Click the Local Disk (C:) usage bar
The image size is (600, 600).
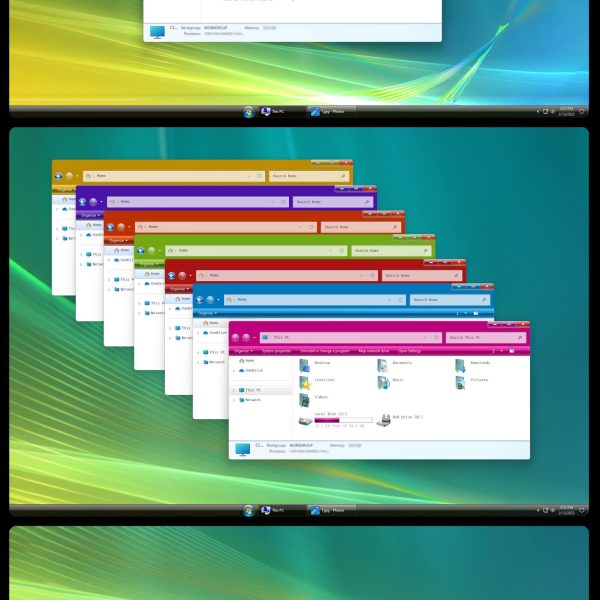click(343, 420)
